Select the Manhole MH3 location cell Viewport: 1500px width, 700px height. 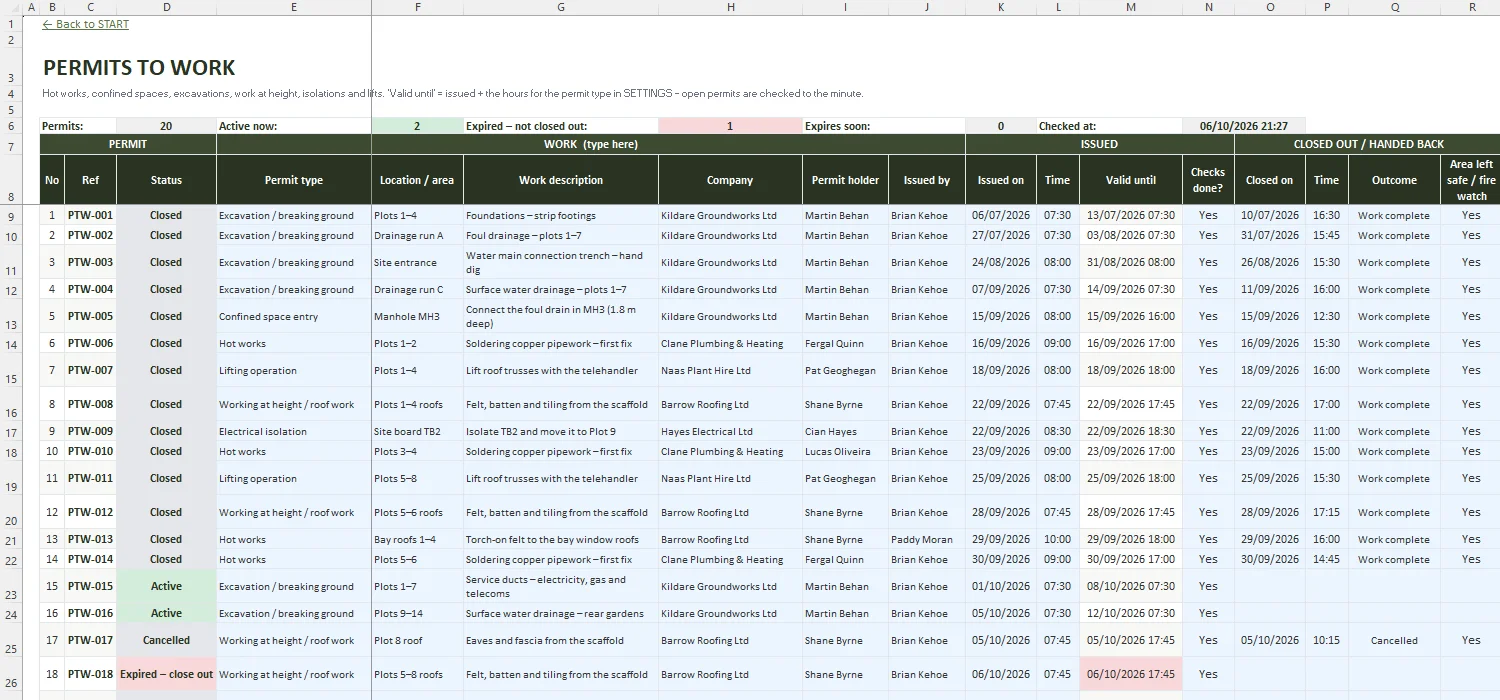click(x=417, y=316)
